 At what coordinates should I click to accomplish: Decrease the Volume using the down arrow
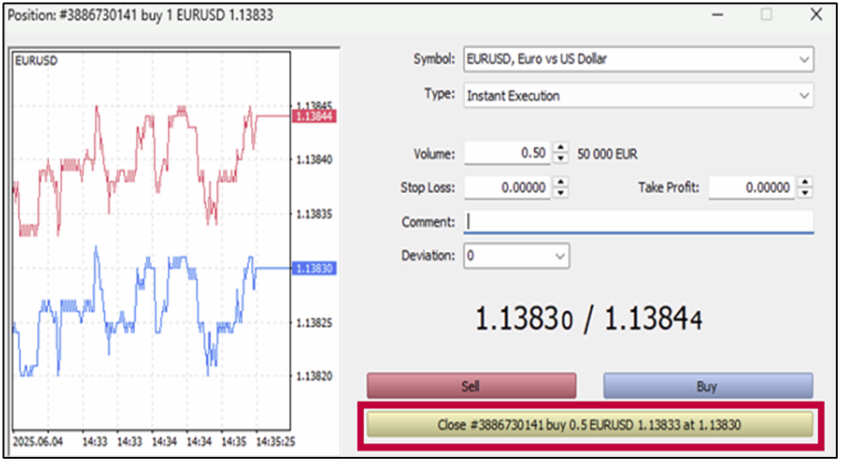(x=560, y=159)
